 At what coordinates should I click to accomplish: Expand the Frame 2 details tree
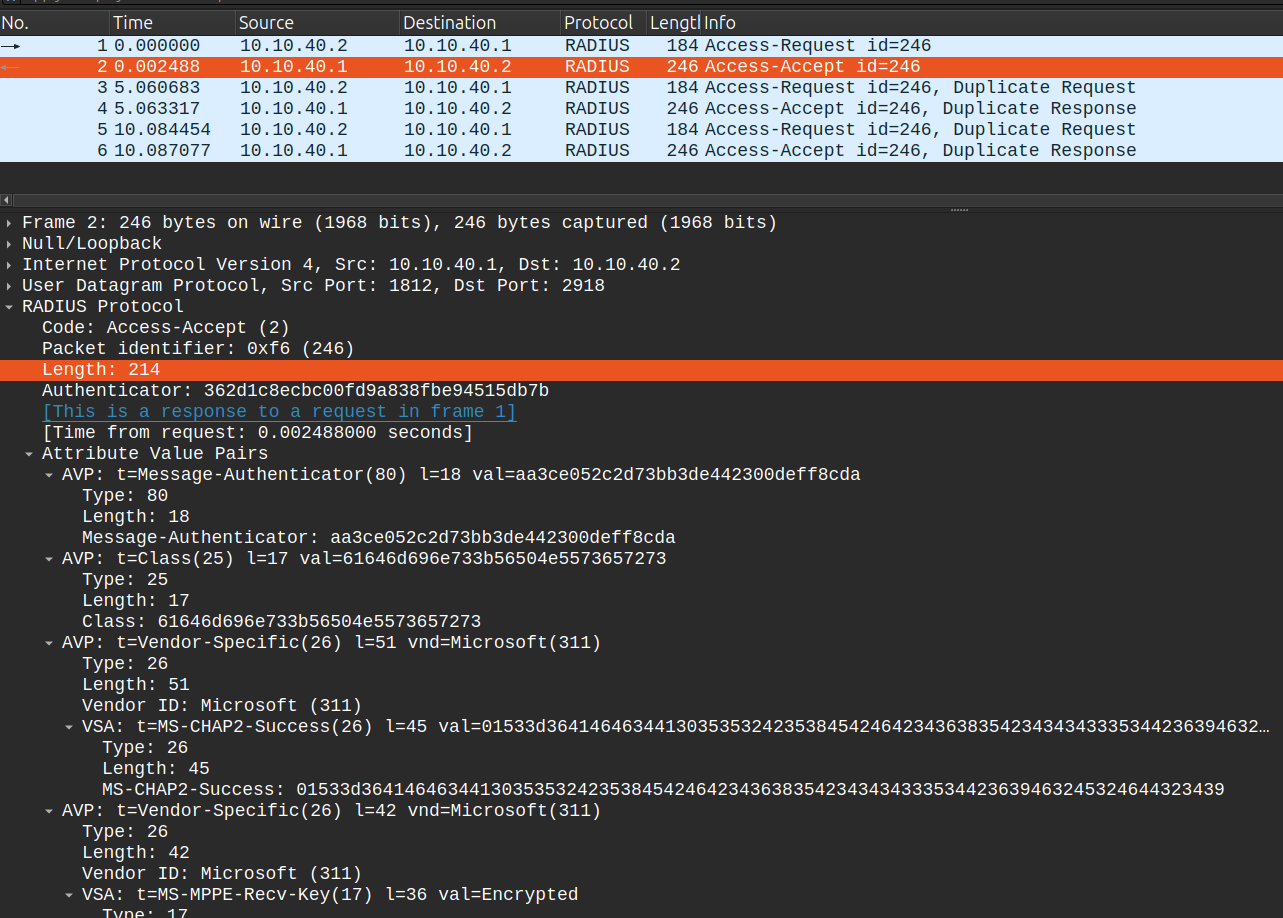[10, 223]
